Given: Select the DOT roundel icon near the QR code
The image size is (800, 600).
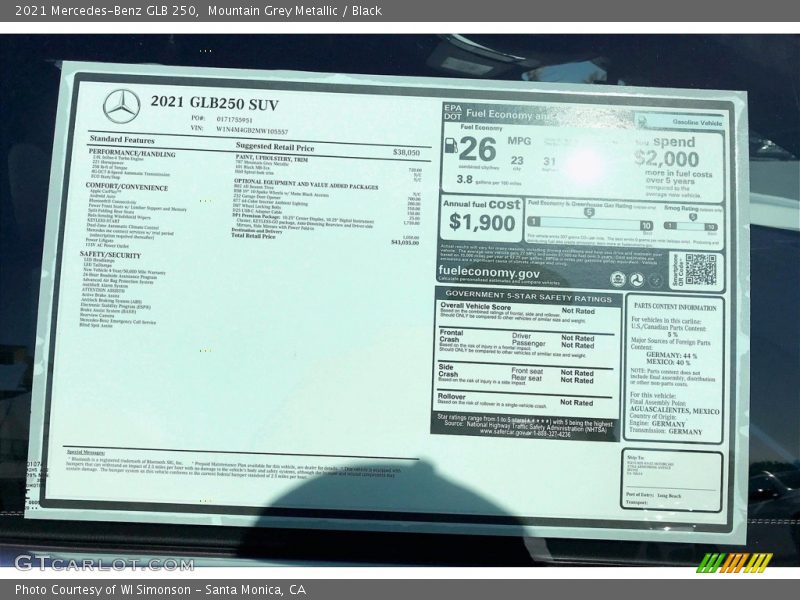Looking at the screenshot, I should (x=637, y=278).
